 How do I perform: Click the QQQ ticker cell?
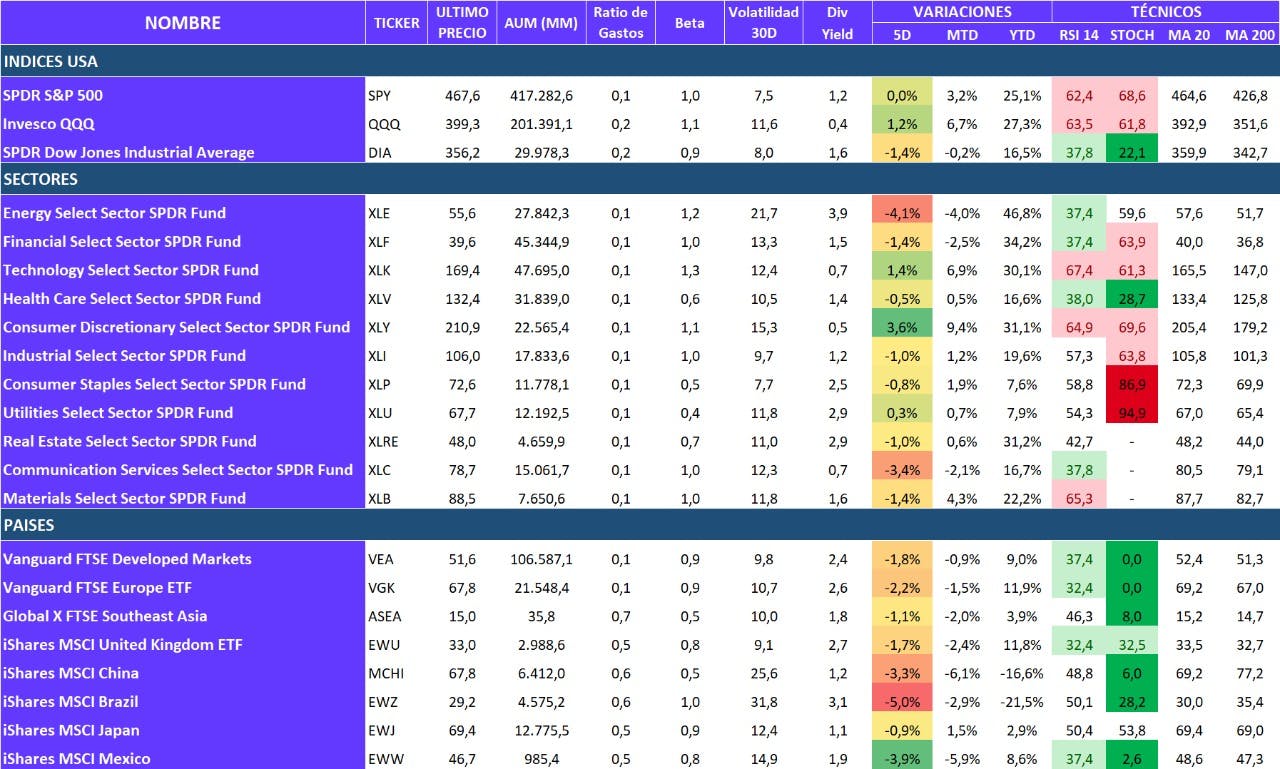coord(396,124)
